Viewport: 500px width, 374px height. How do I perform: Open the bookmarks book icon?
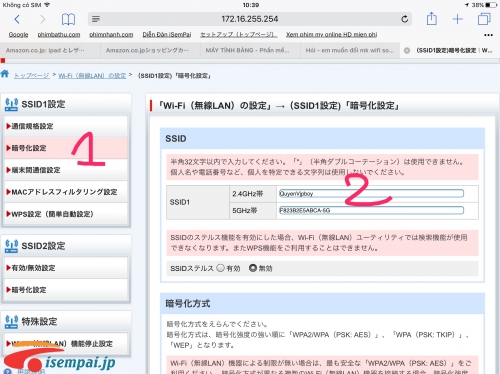tap(68, 19)
